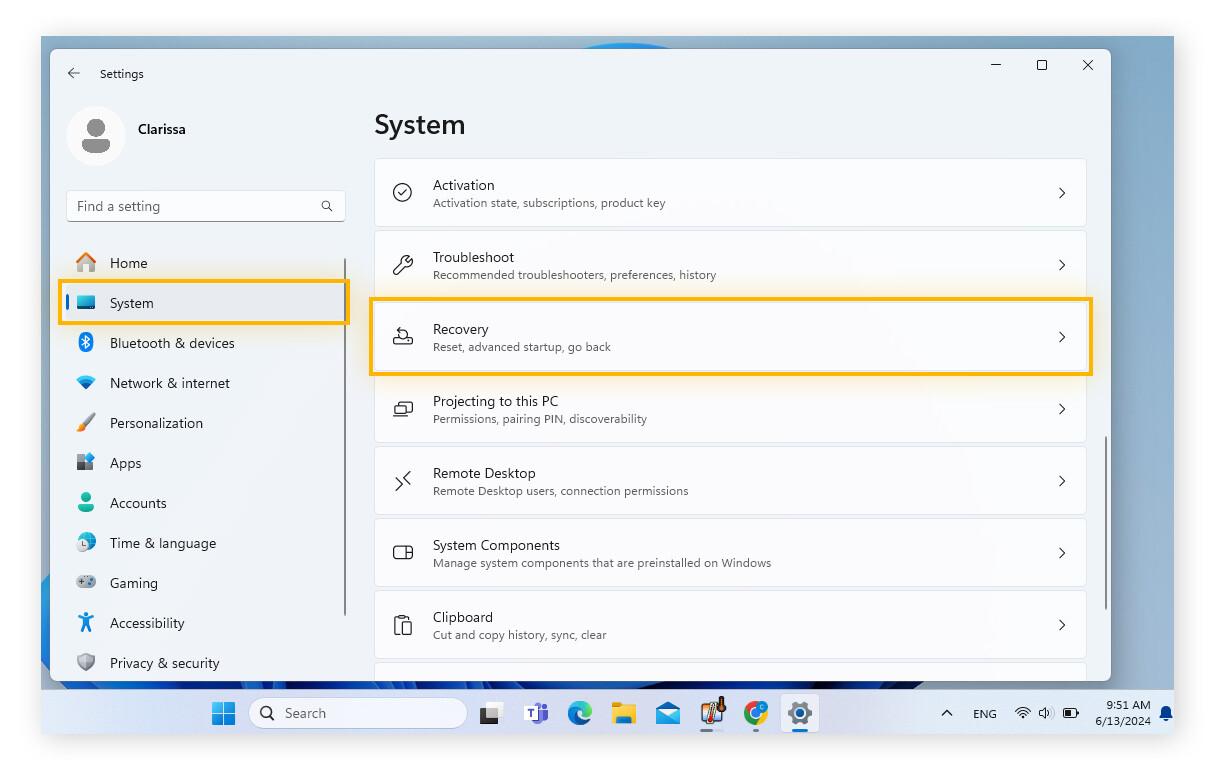Open Microsoft Teams from the taskbar

537,713
